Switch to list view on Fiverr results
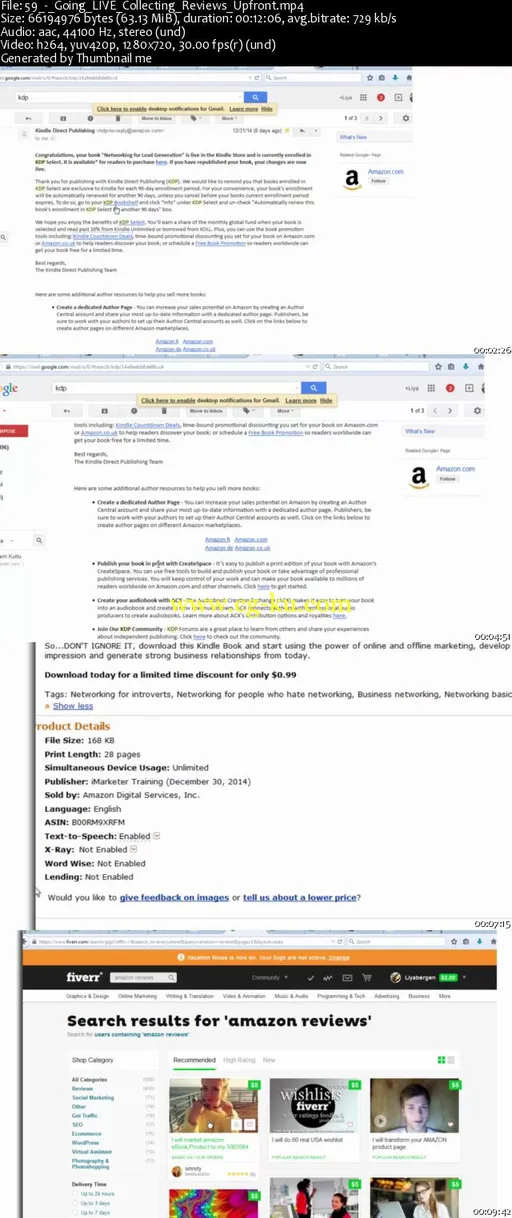The width and height of the screenshot is (512, 1218). pyautogui.click(x=452, y=1060)
